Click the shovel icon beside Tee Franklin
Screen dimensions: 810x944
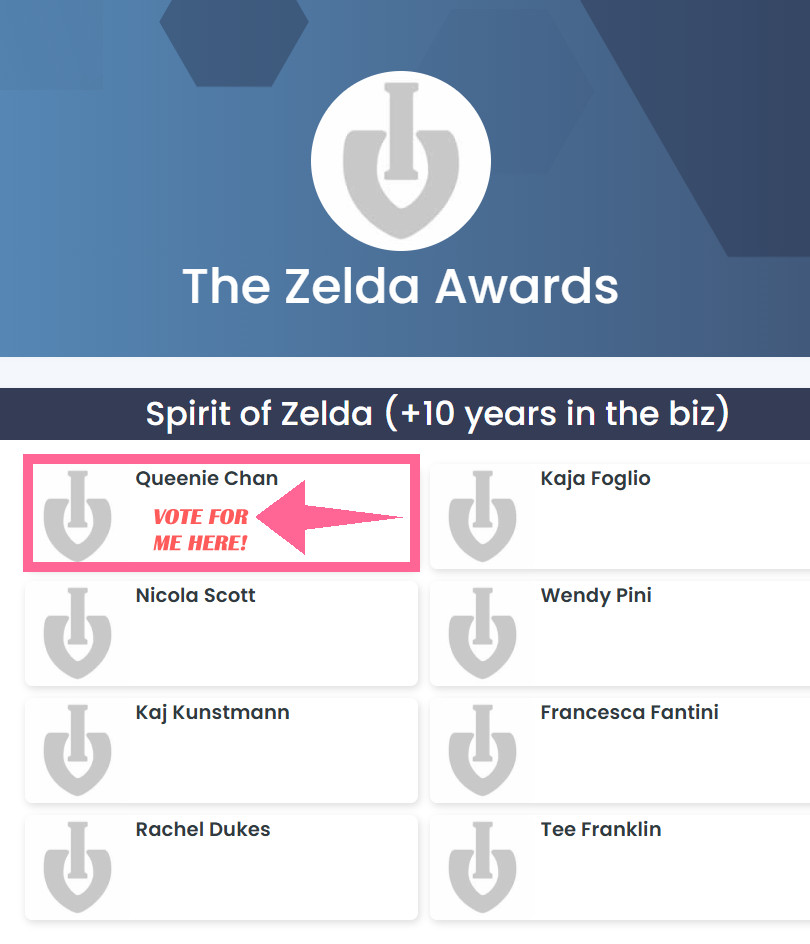click(x=483, y=866)
